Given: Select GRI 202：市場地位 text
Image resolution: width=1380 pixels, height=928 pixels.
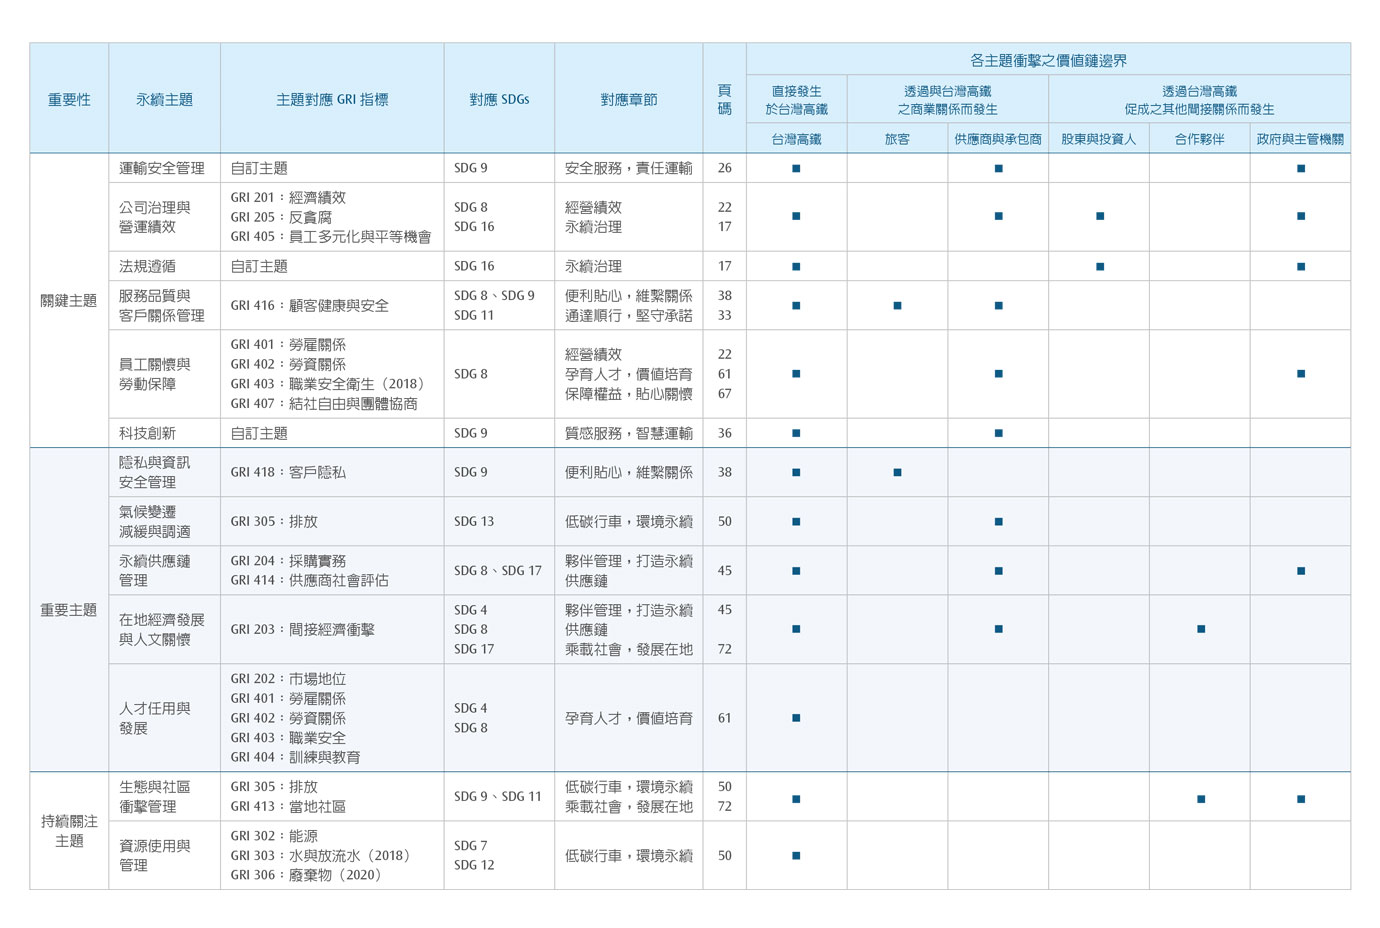Looking at the screenshot, I should (x=288, y=679).
